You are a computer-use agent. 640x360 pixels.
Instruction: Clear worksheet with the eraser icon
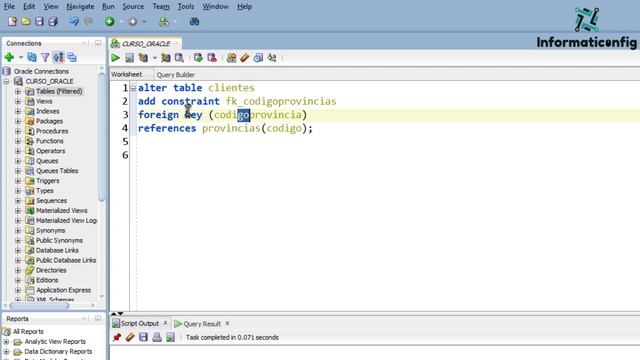[244, 58]
